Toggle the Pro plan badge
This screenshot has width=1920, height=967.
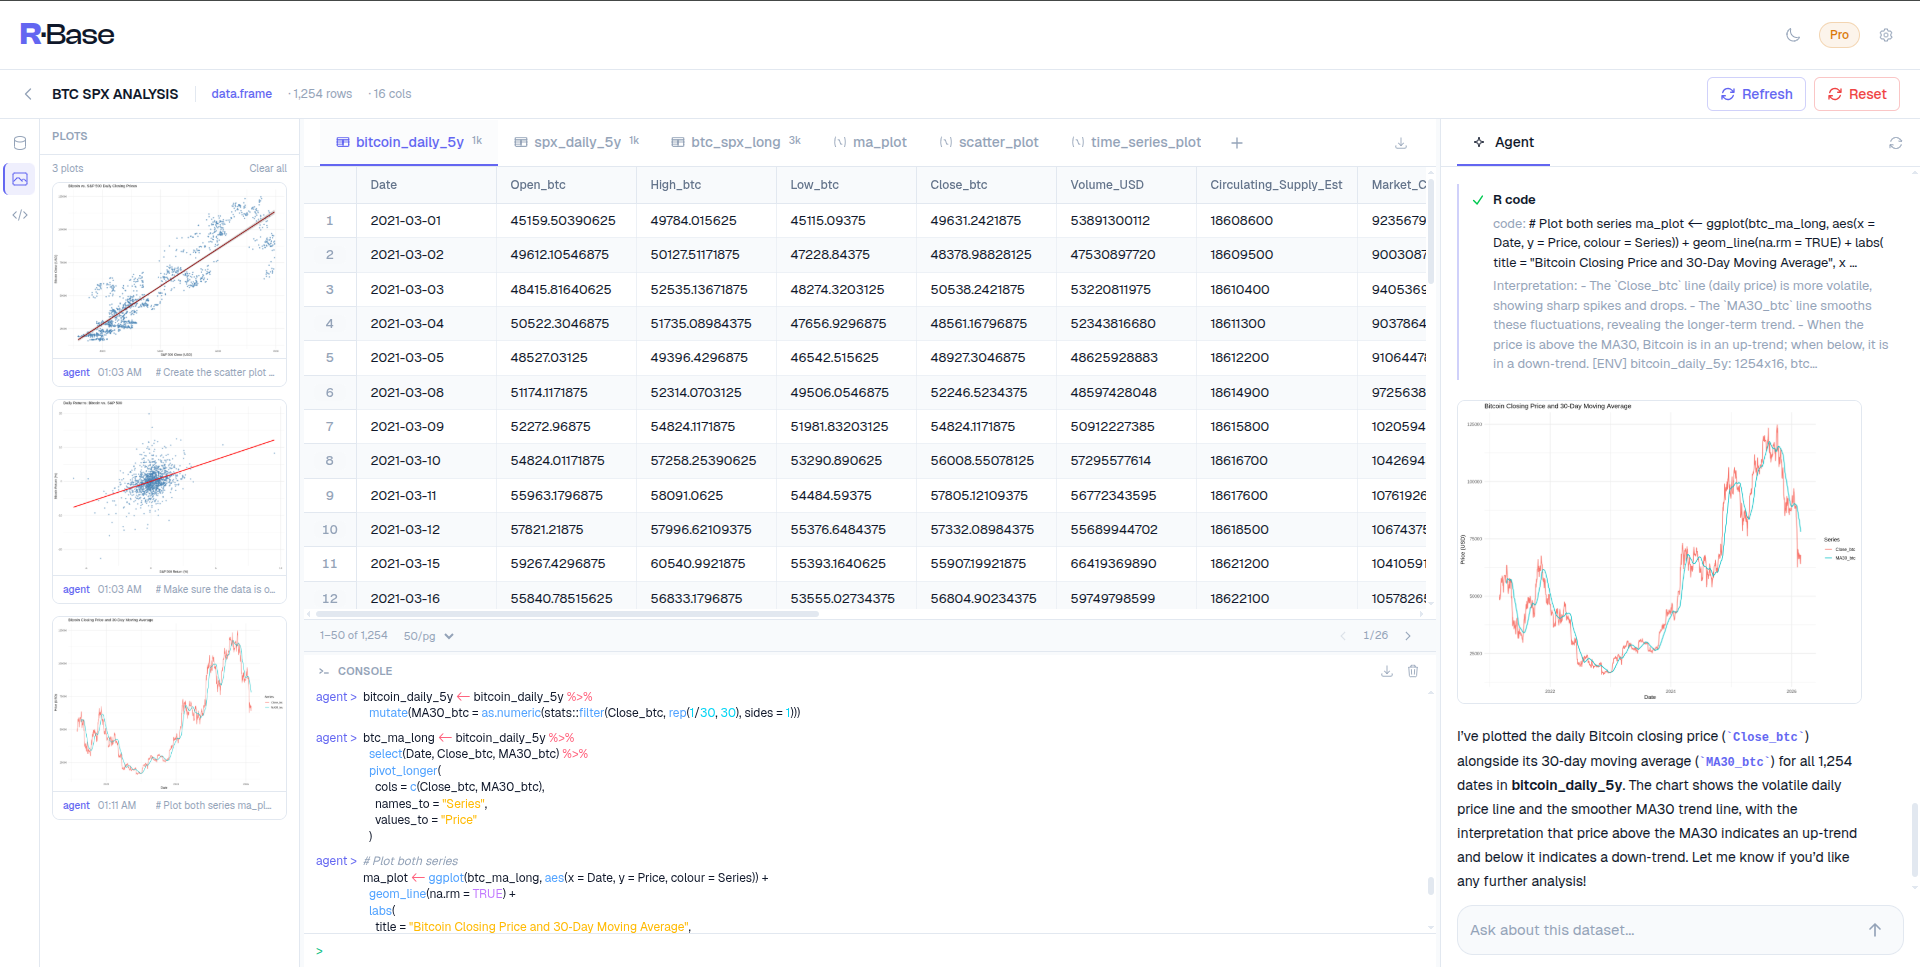1838,34
